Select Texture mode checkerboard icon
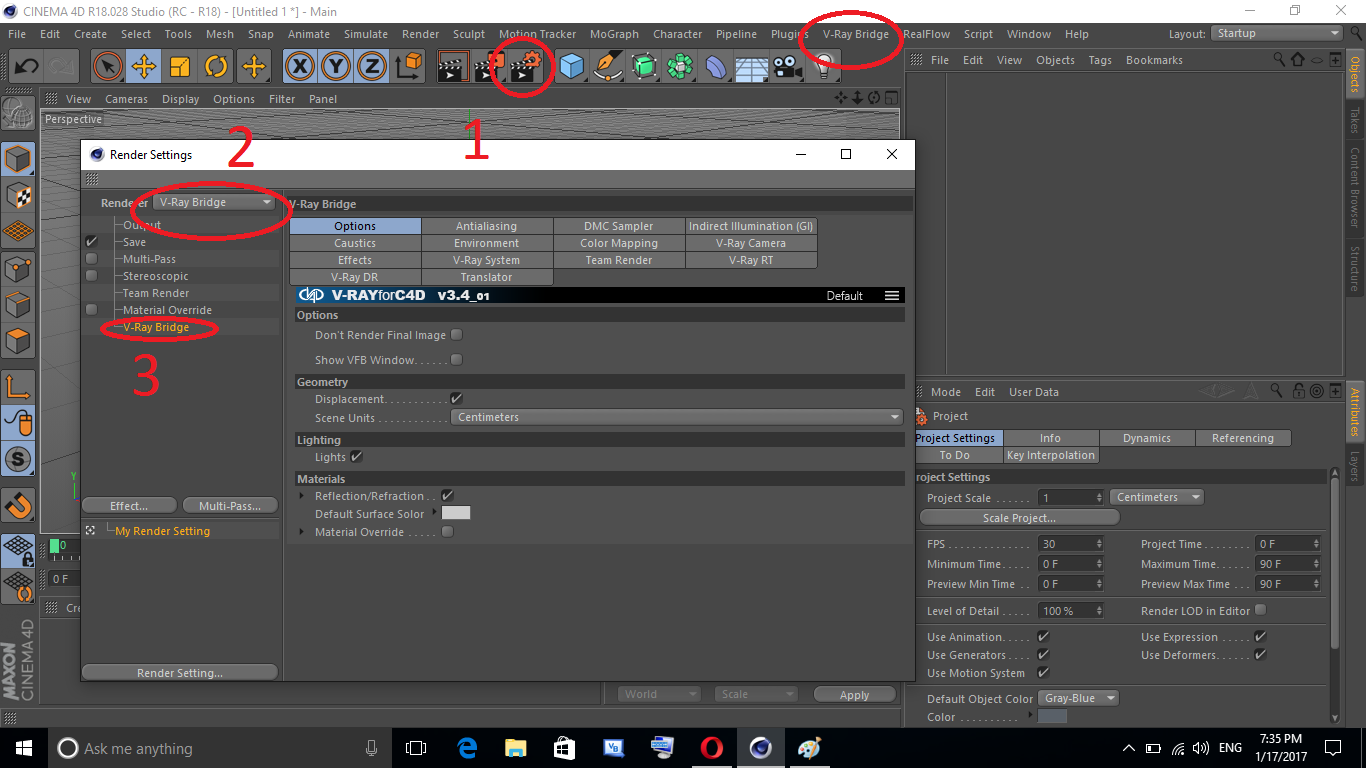 click(x=18, y=195)
